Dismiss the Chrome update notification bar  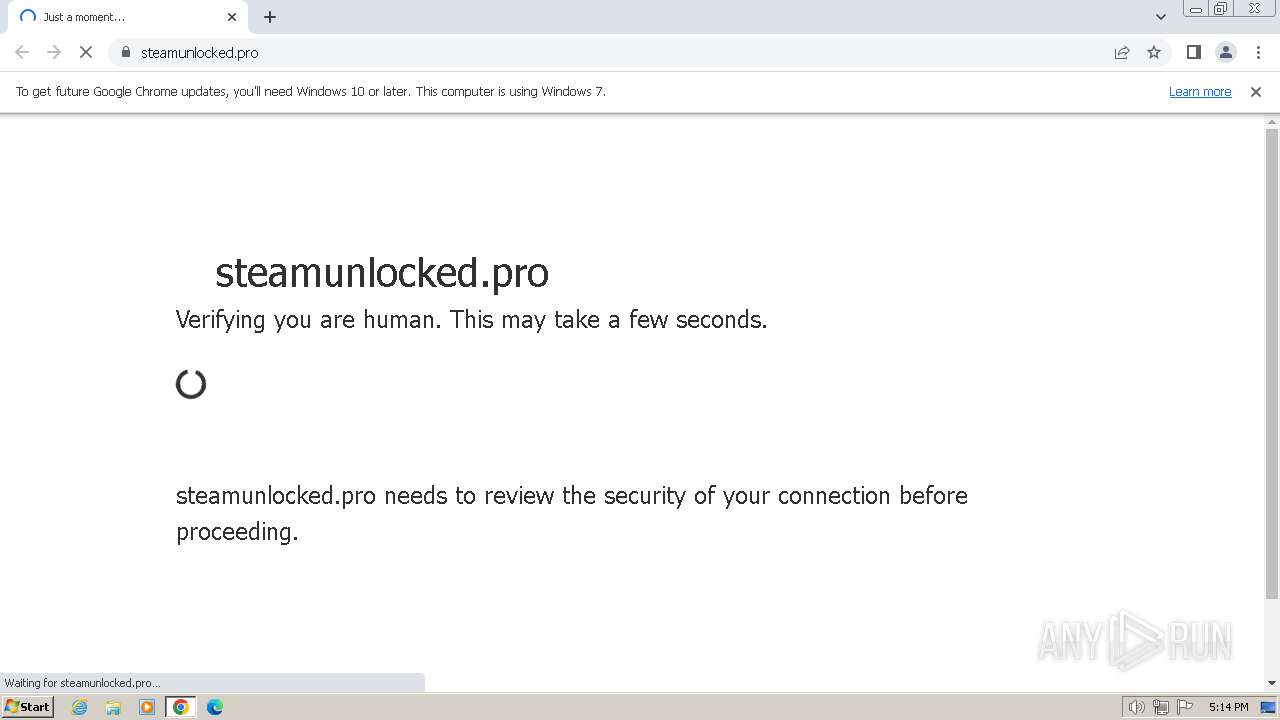(1256, 92)
